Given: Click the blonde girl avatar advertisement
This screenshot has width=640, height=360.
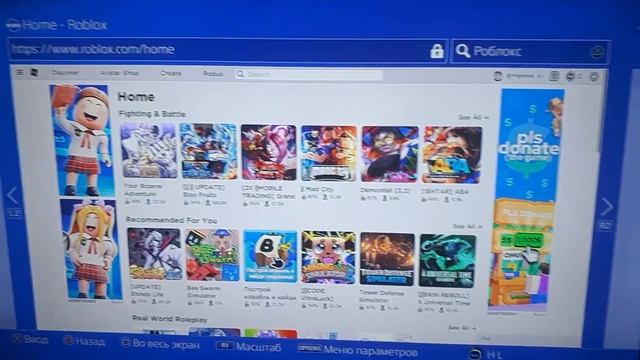Looking at the screenshot, I should click(91, 249).
